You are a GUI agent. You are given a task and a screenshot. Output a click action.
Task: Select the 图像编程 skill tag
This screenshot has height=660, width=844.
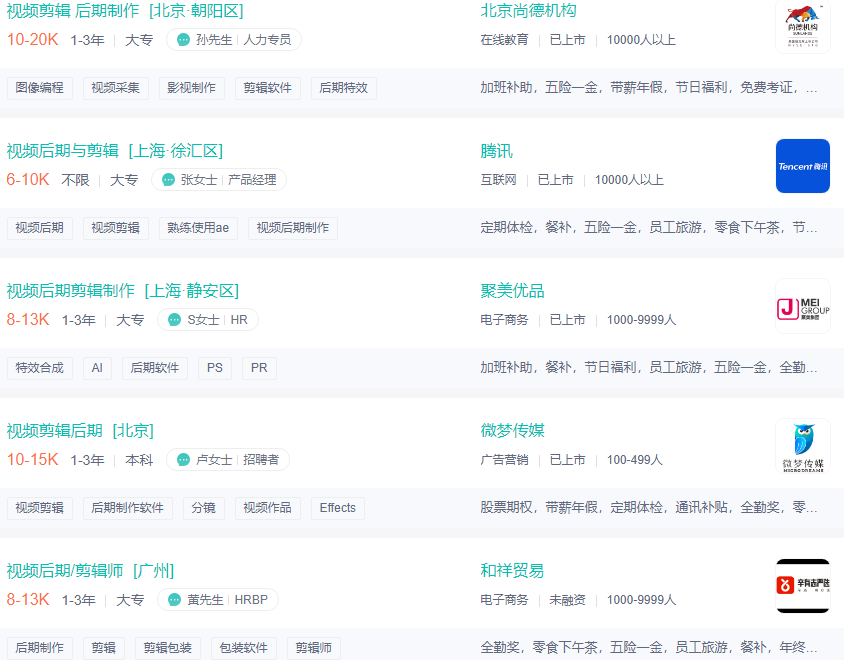click(40, 88)
